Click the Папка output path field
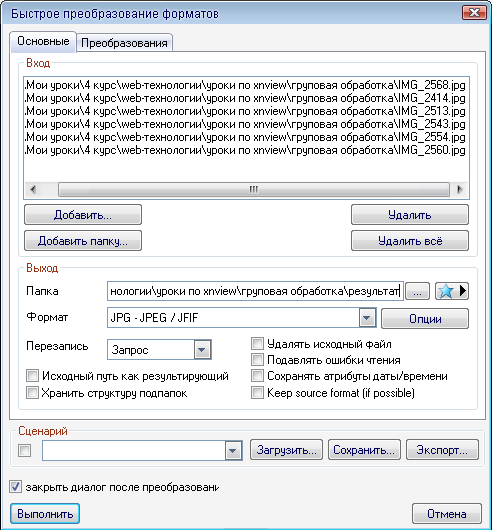Viewport: 492px width, 530px height. click(255, 291)
